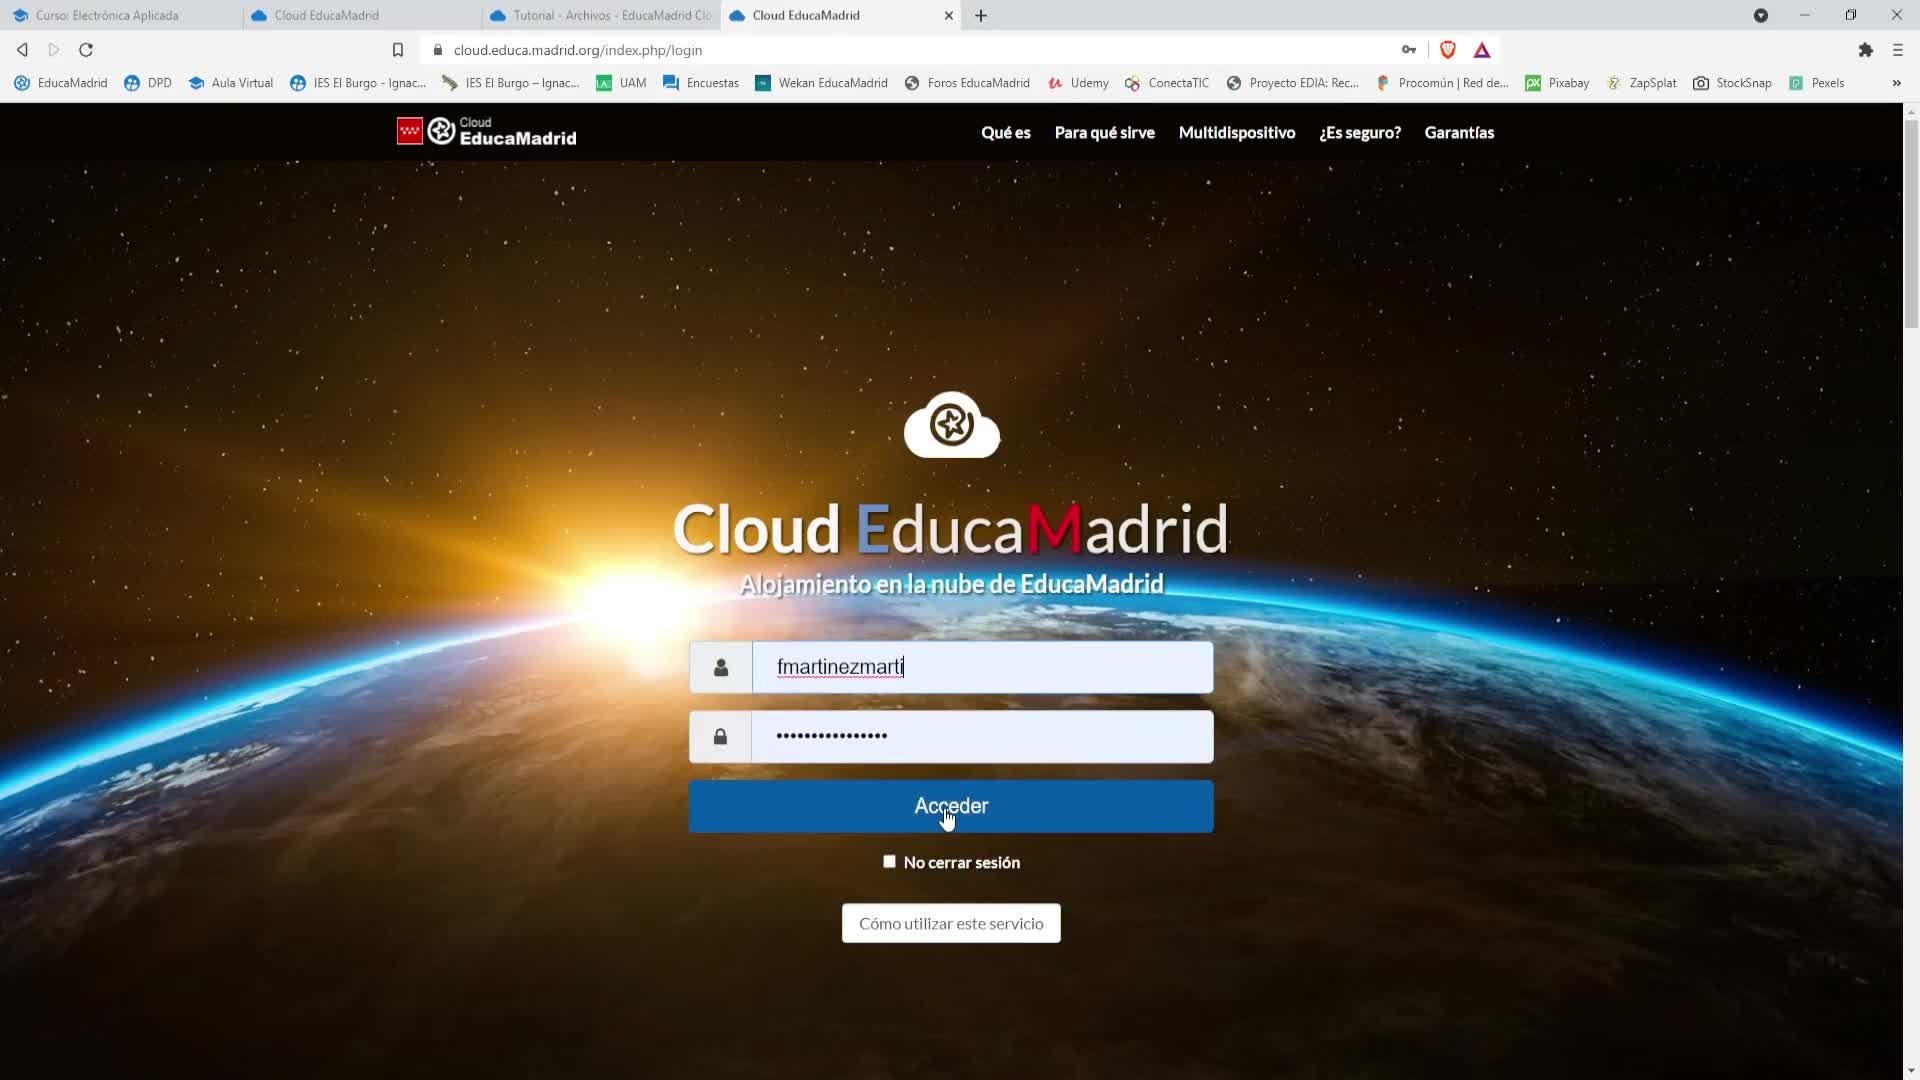Check the No cerrar sesión checkbox
The height and width of the screenshot is (1080, 1920).
point(889,862)
